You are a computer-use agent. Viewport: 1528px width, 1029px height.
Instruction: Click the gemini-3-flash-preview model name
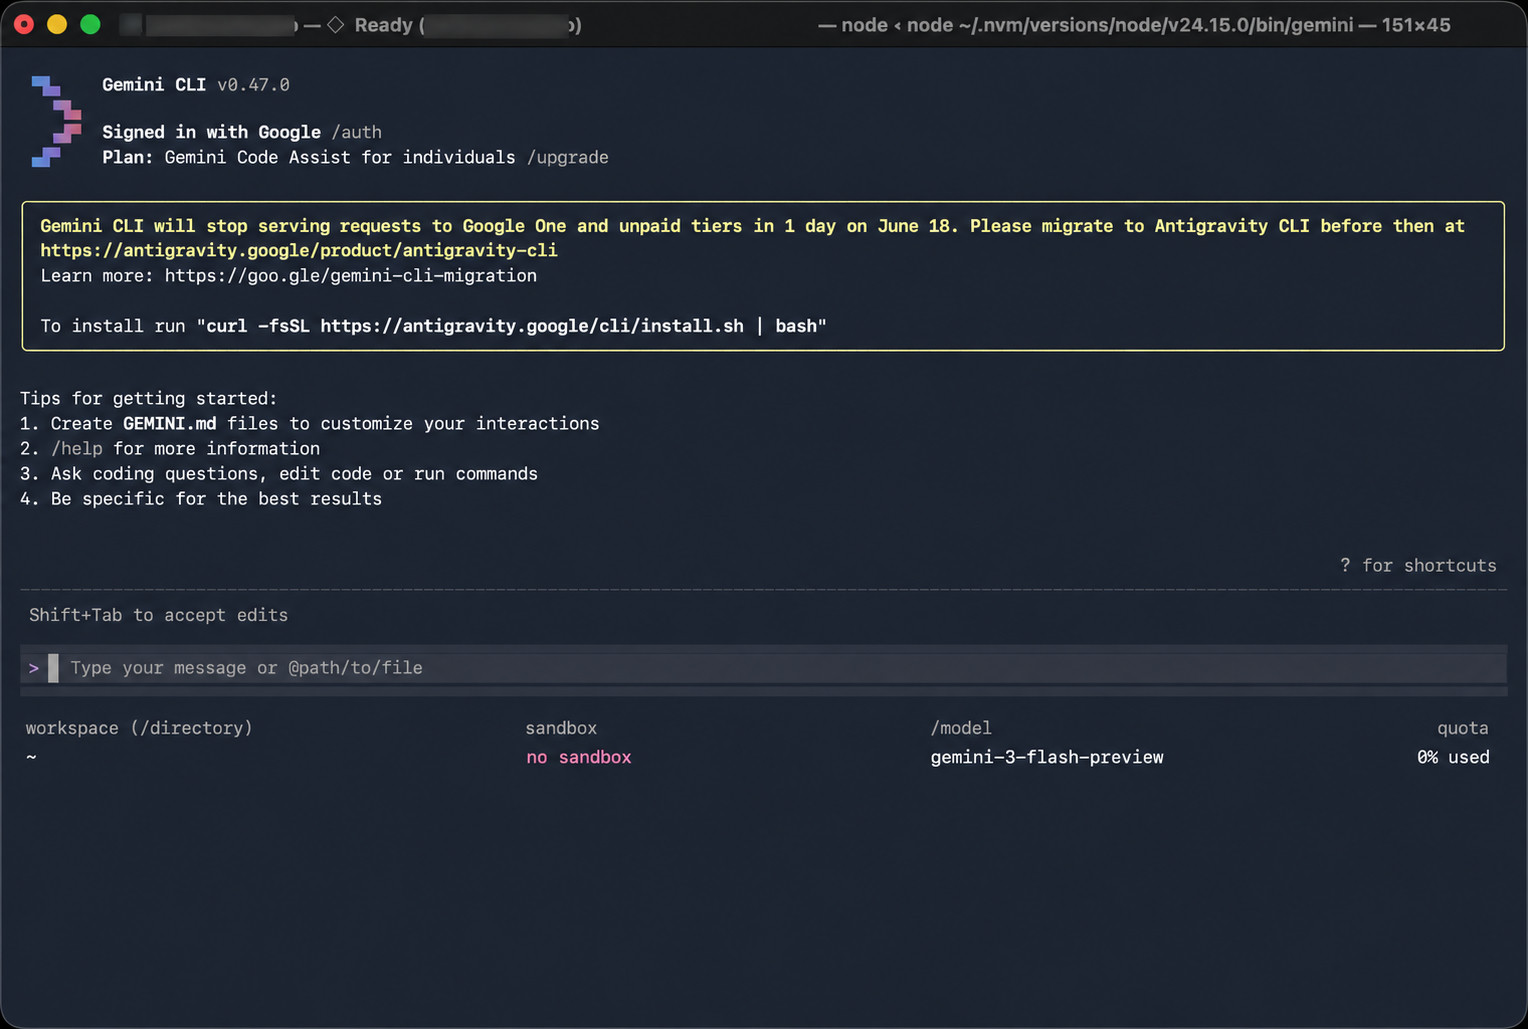coord(1047,757)
